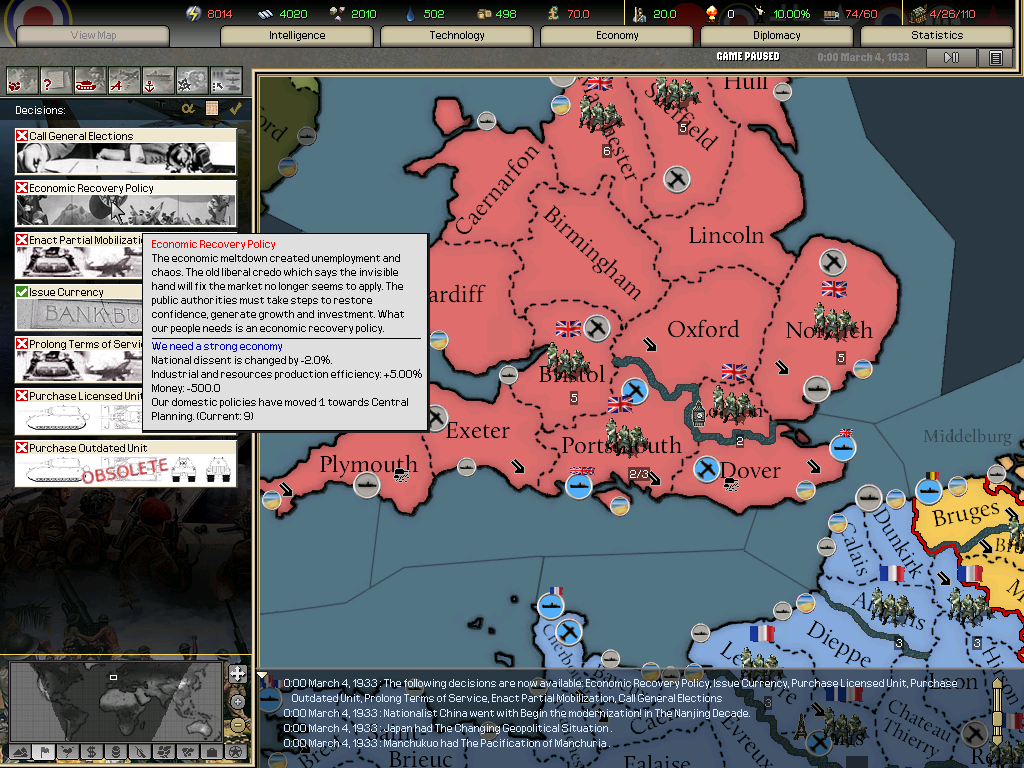Select the Birmingham province on map

(592, 251)
